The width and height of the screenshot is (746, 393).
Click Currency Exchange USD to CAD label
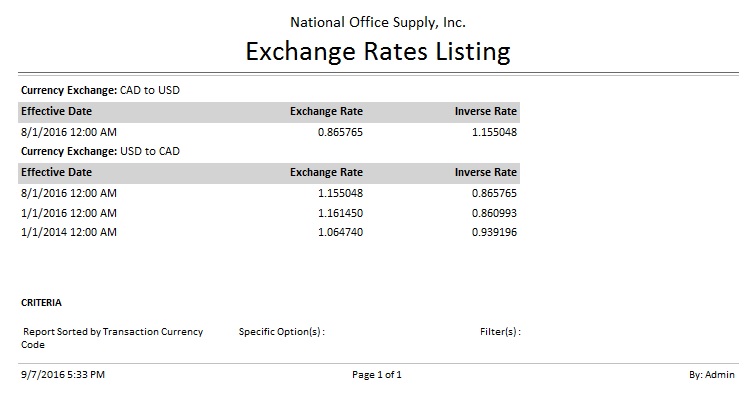point(100,151)
